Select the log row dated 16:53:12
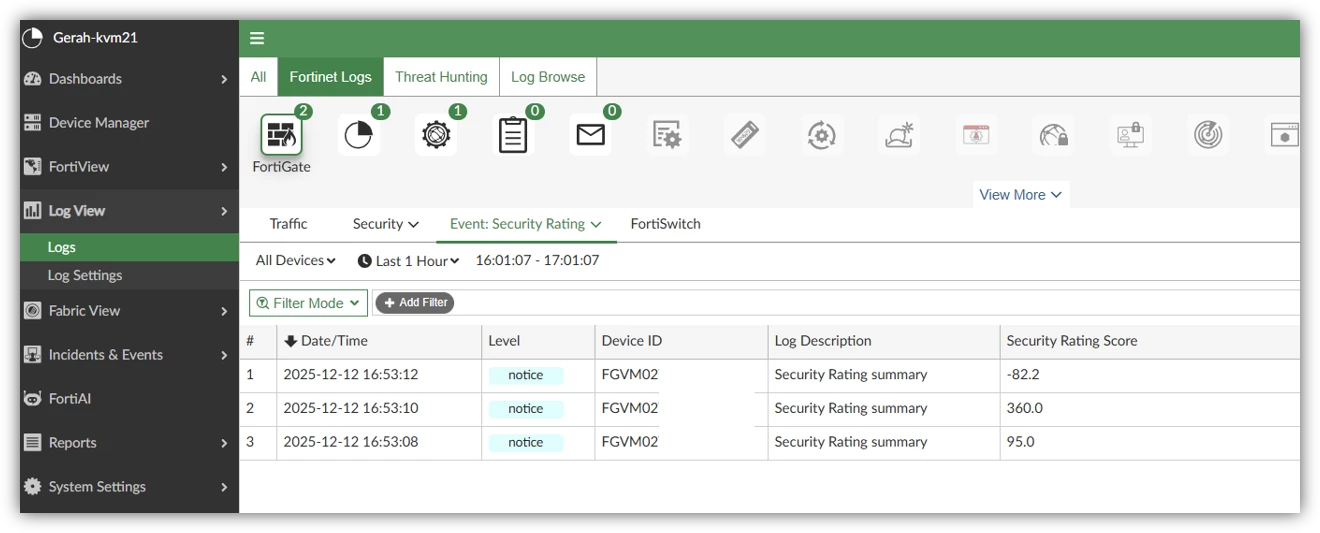Viewport: 1320px width, 533px height. click(x=769, y=375)
